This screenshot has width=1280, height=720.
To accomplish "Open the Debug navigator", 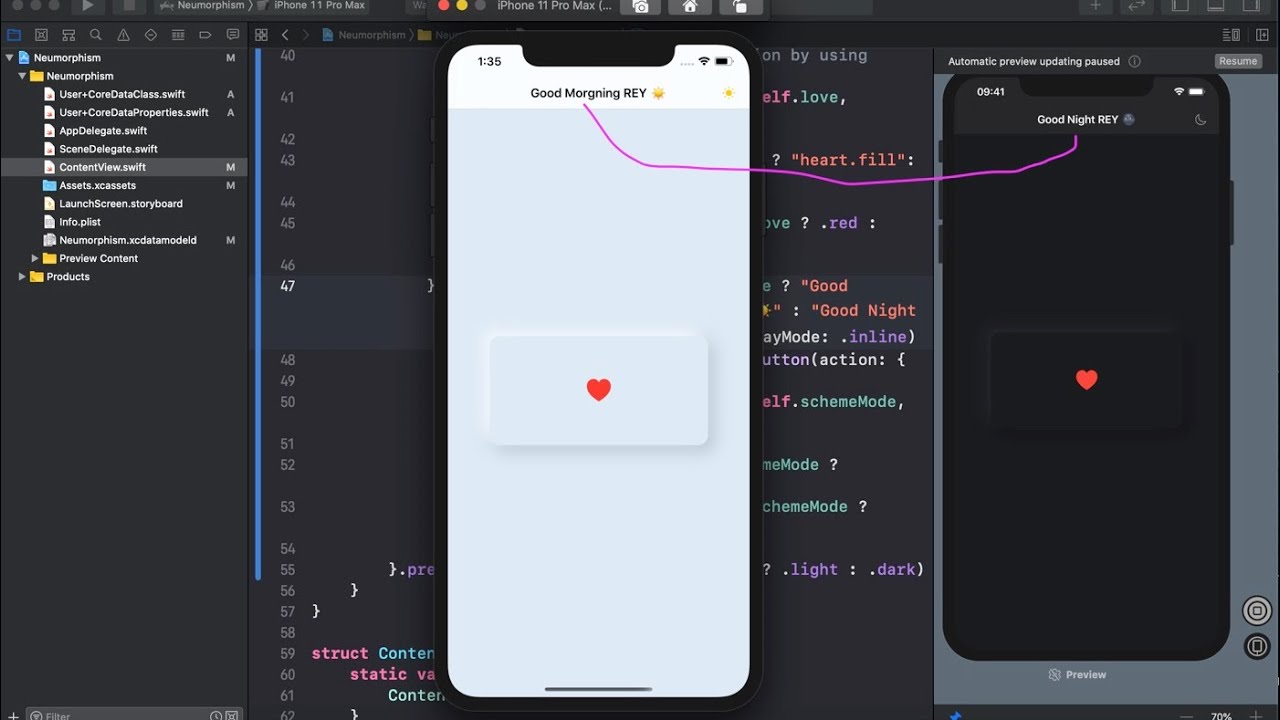I will 178,35.
